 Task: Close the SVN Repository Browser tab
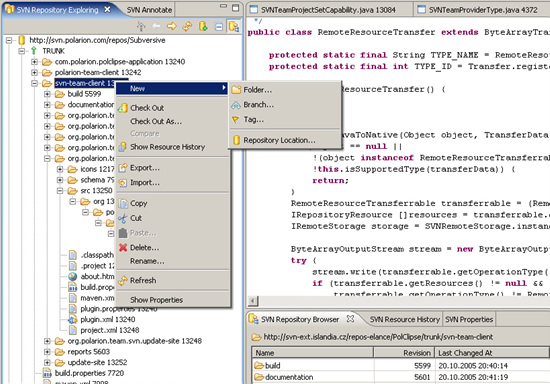pyautogui.click(x=350, y=319)
